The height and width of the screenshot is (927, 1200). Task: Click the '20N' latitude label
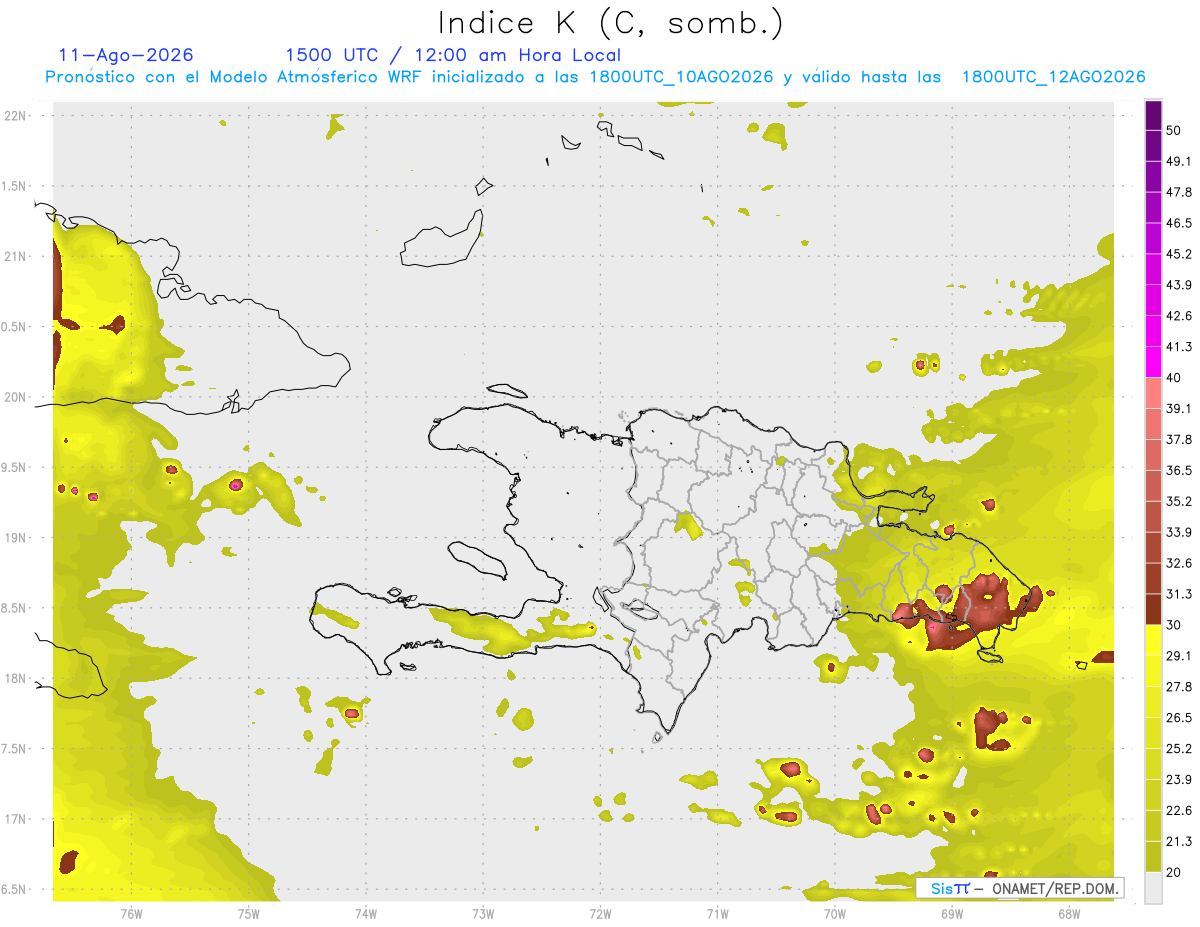click(x=16, y=397)
